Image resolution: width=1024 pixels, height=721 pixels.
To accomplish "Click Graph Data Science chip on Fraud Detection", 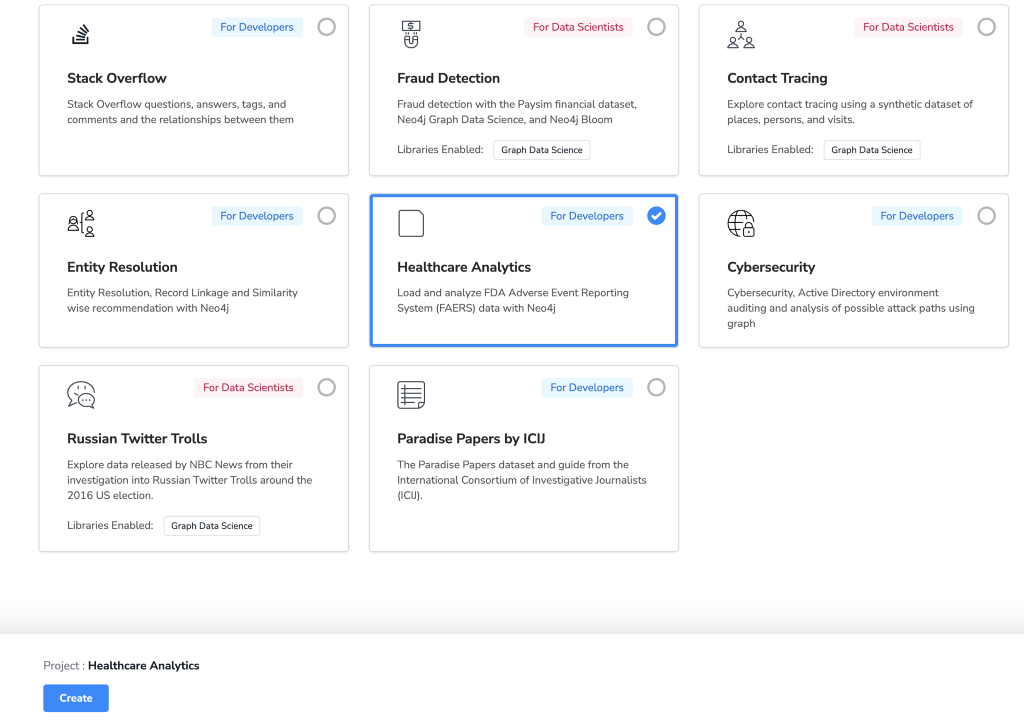I will 541,150.
